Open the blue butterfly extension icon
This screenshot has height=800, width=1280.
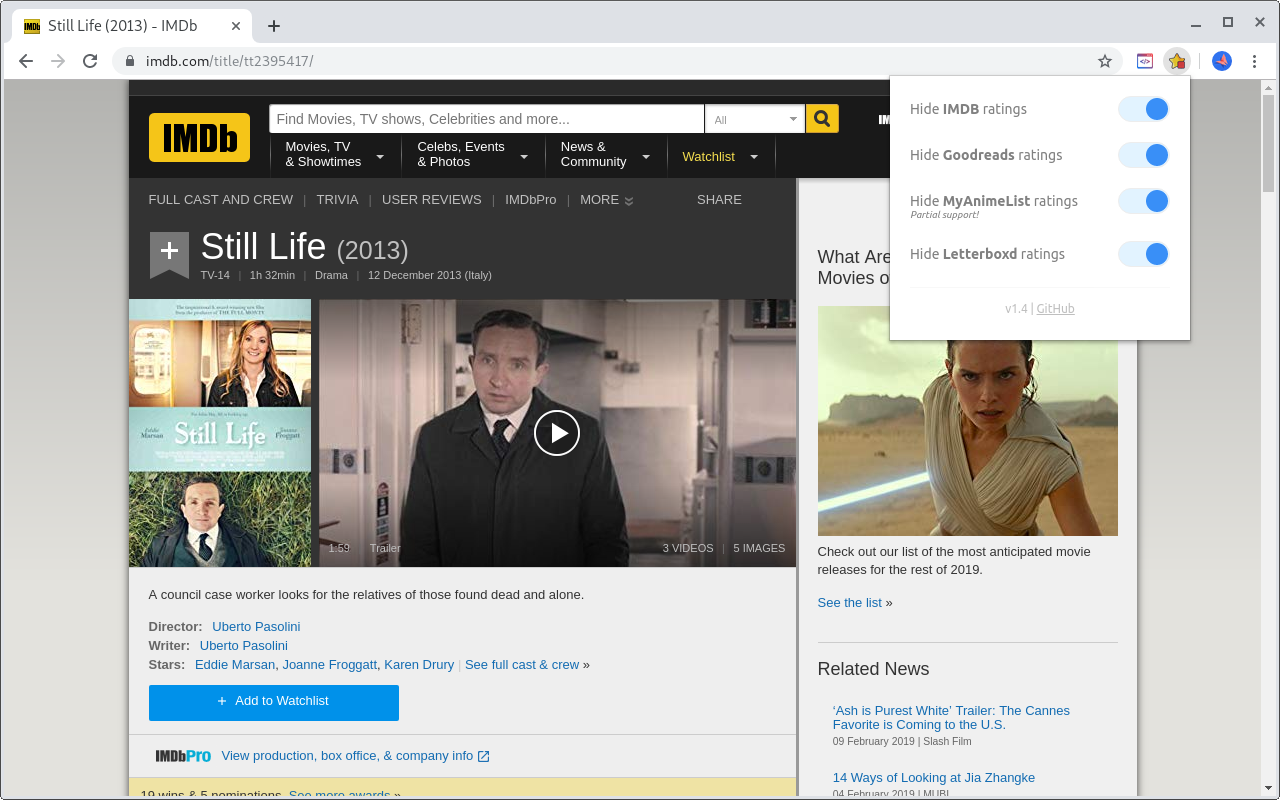click(x=1221, y=61)
